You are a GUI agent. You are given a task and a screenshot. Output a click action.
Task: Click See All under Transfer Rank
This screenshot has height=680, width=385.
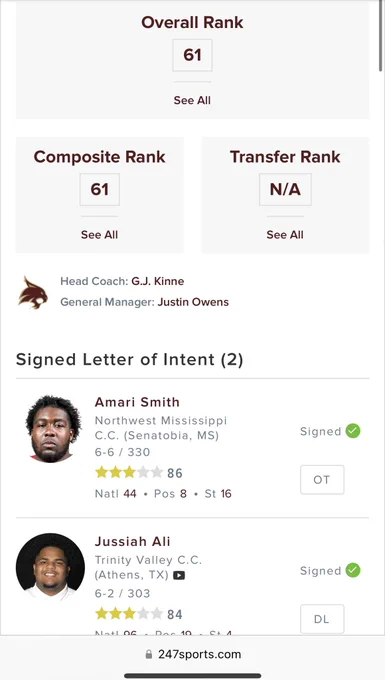point(285,235)
